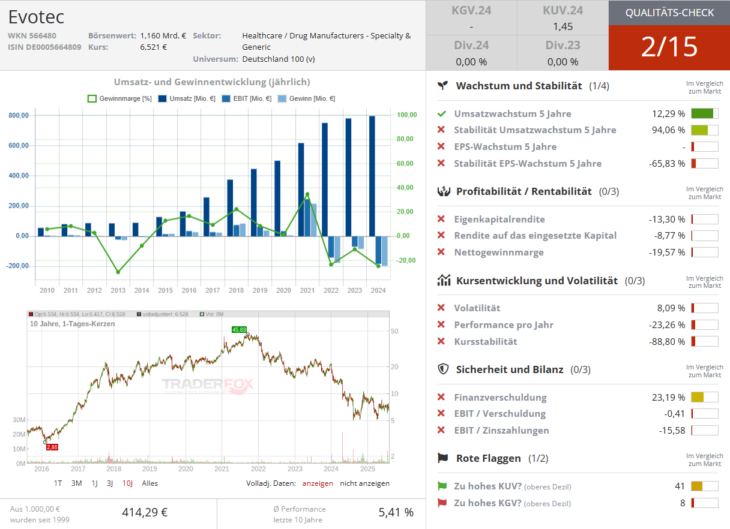
Task: Click the Kursentwicklung und Volatilität chart icon
Action: (444, 280)
